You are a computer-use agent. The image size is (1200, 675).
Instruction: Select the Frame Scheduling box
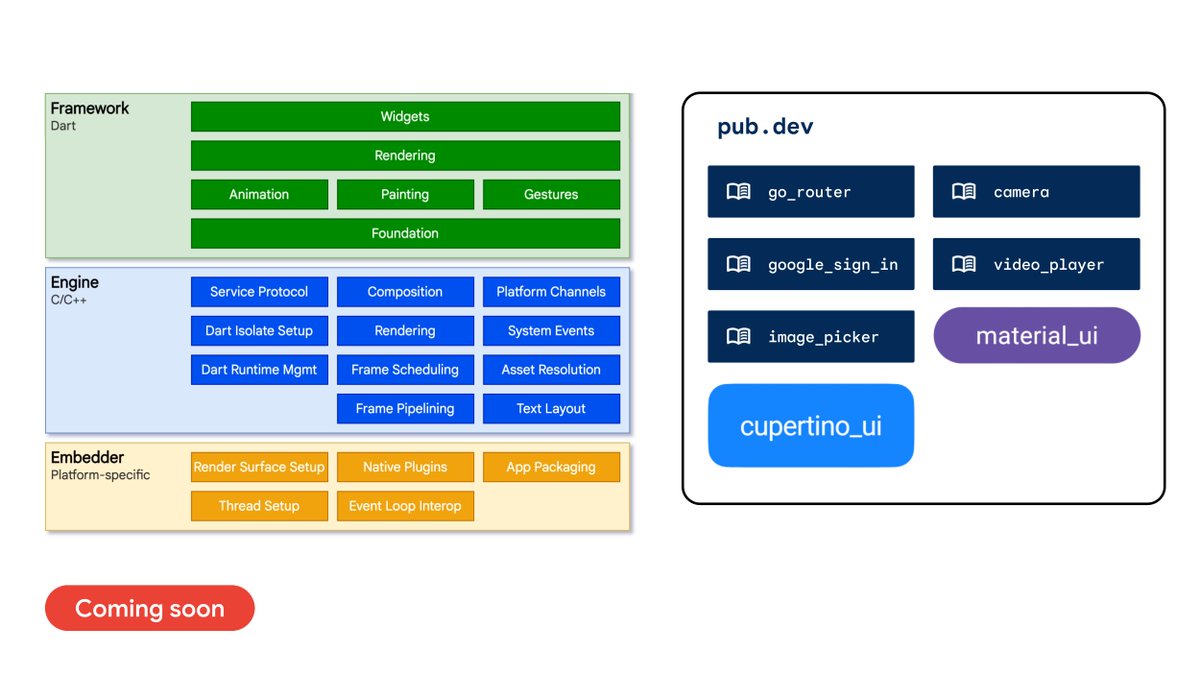coord(405,370)
